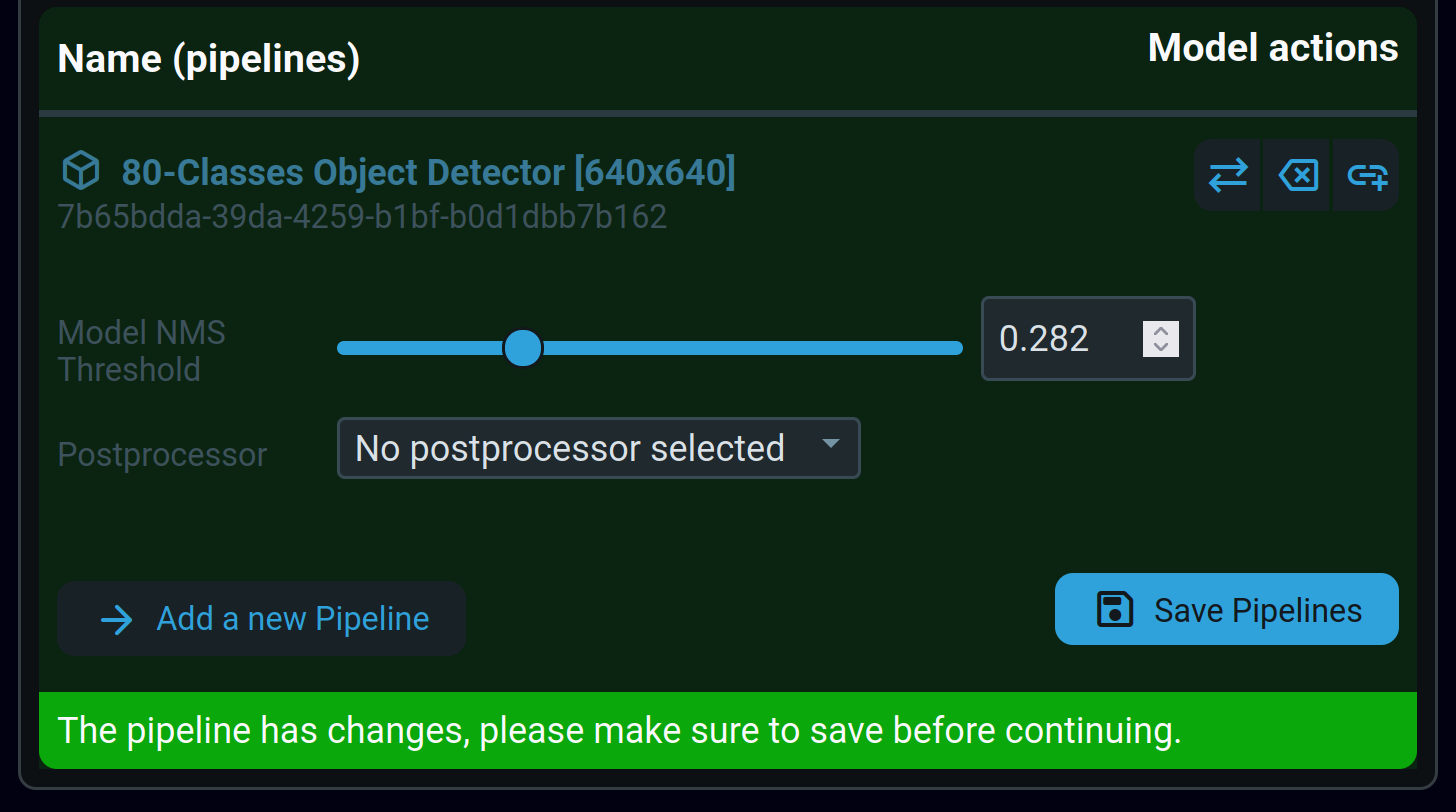The image size is (1456, 812).
Task: Click the Model NMS Threshold slider handle
Action: pos(522,348)
